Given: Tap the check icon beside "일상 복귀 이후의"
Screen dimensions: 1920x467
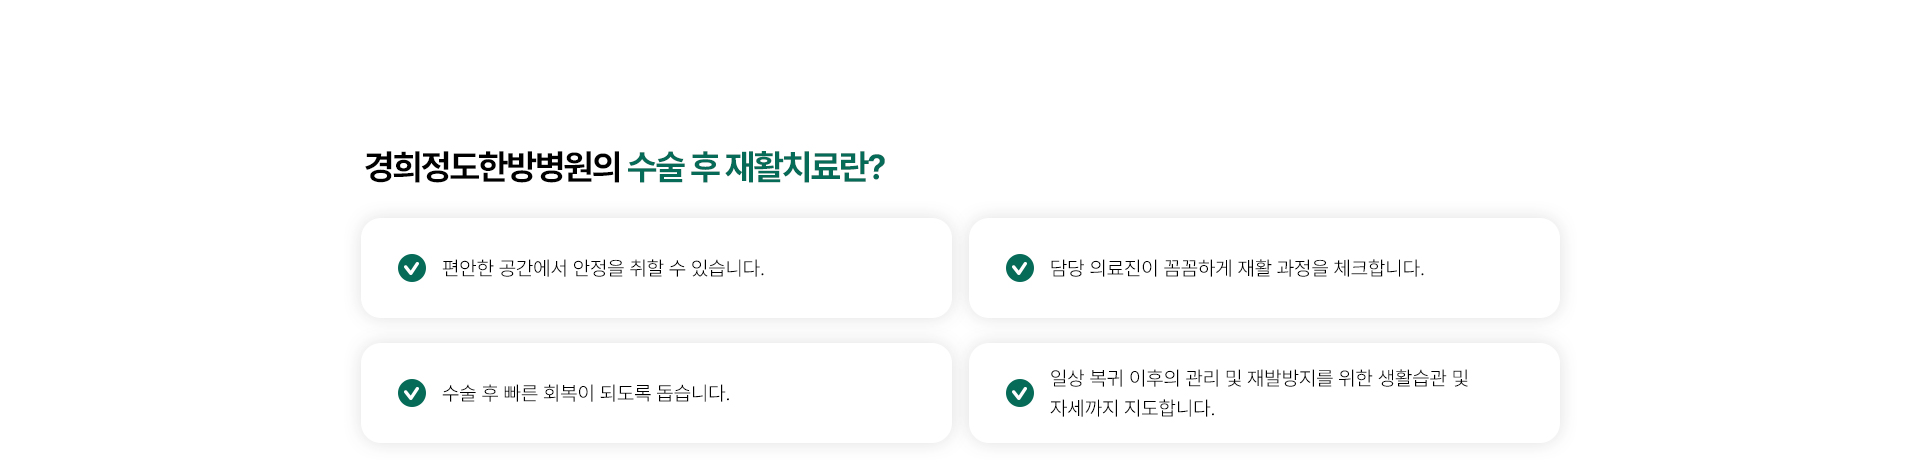Looking at the screenshot, I should [1020, 393].
